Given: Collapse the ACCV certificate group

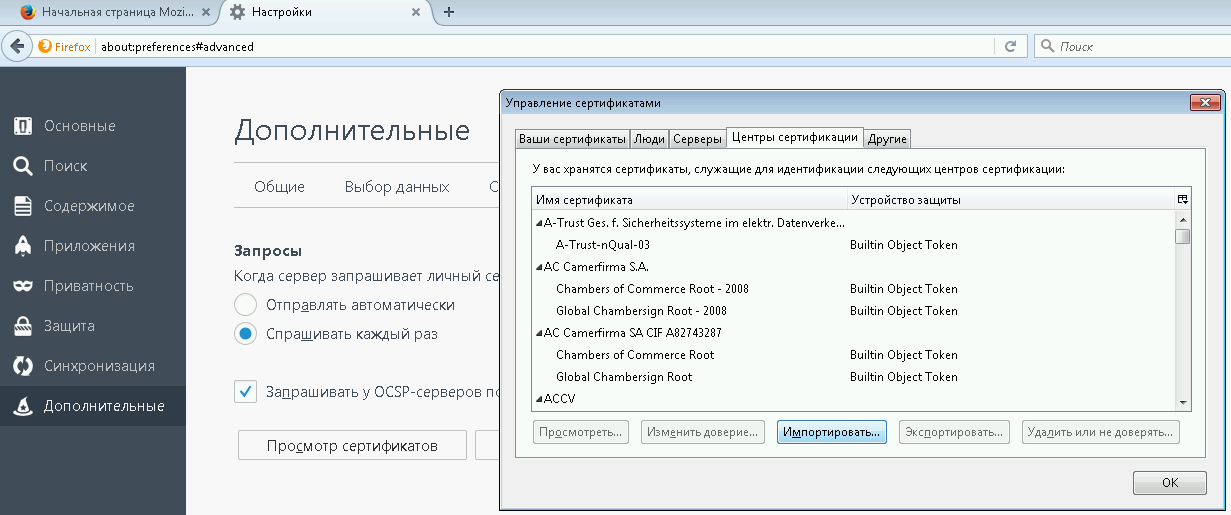Looking at the screenshot, I should pyautogui.click(x=540, y=399).
